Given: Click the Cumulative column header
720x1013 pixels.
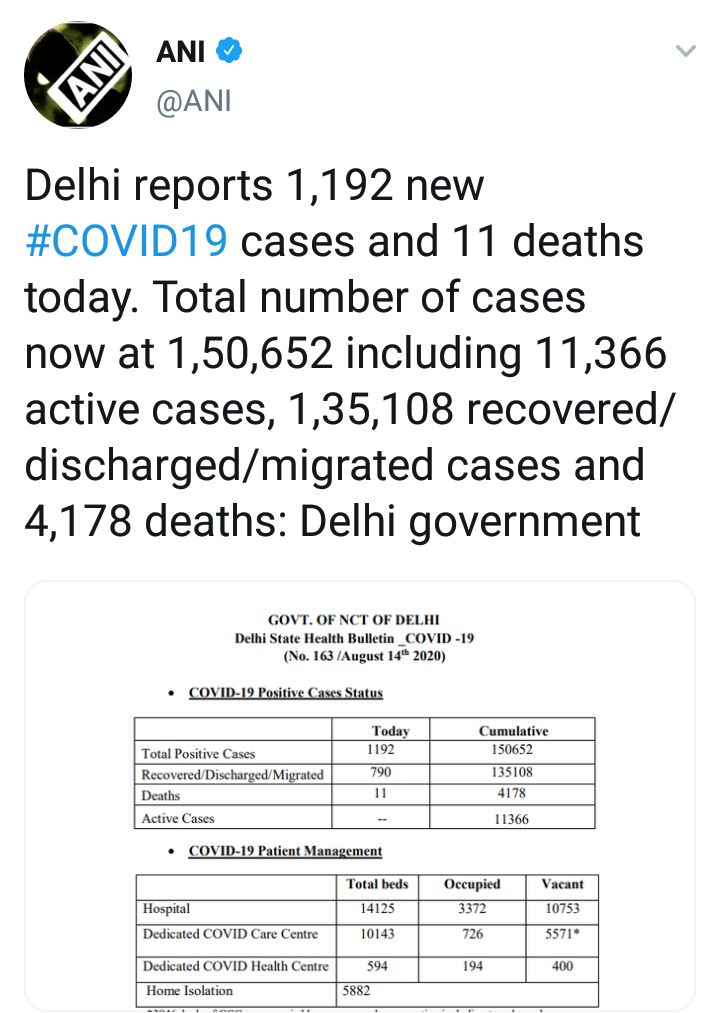Looking at the screenshot, I should point(513,731).
